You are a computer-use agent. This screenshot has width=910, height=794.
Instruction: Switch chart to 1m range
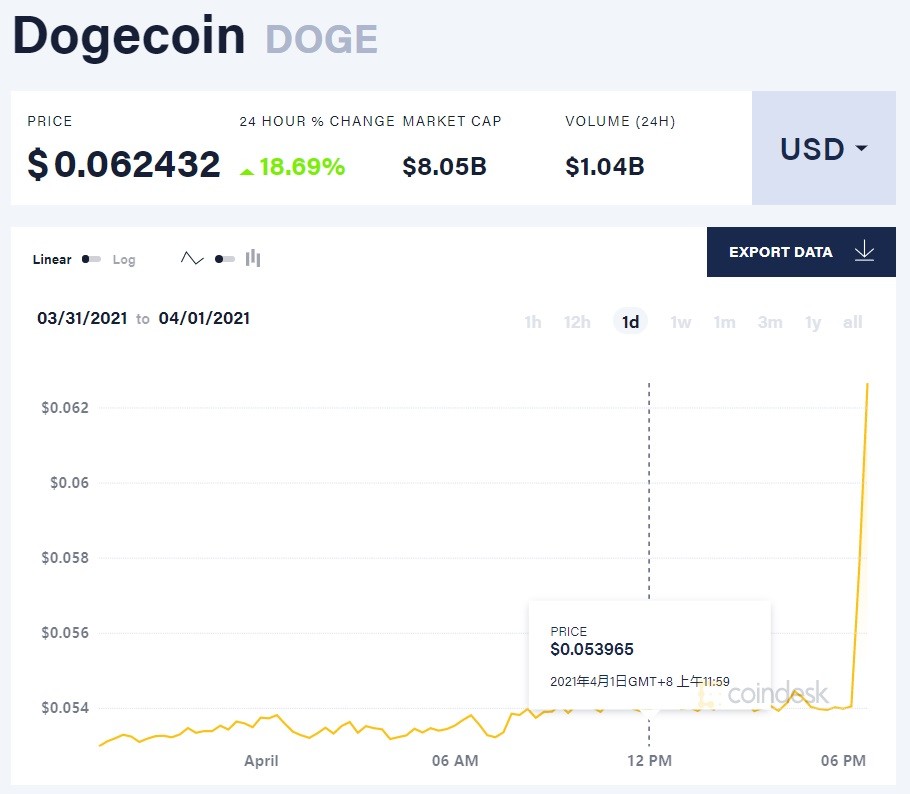pyautogui.click(x=724, y=322)
